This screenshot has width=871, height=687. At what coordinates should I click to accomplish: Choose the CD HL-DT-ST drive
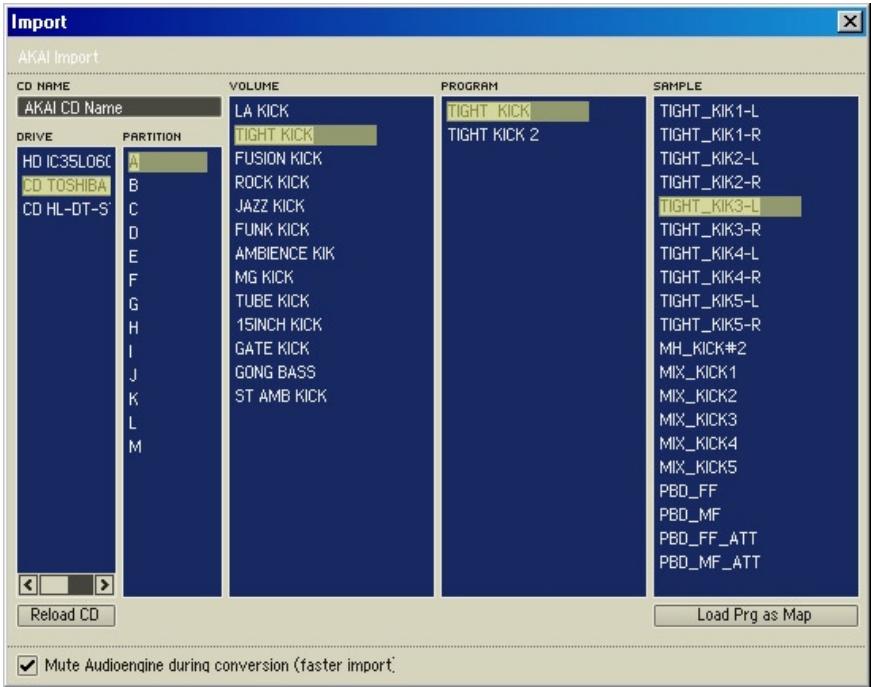(x=65, y=209)
